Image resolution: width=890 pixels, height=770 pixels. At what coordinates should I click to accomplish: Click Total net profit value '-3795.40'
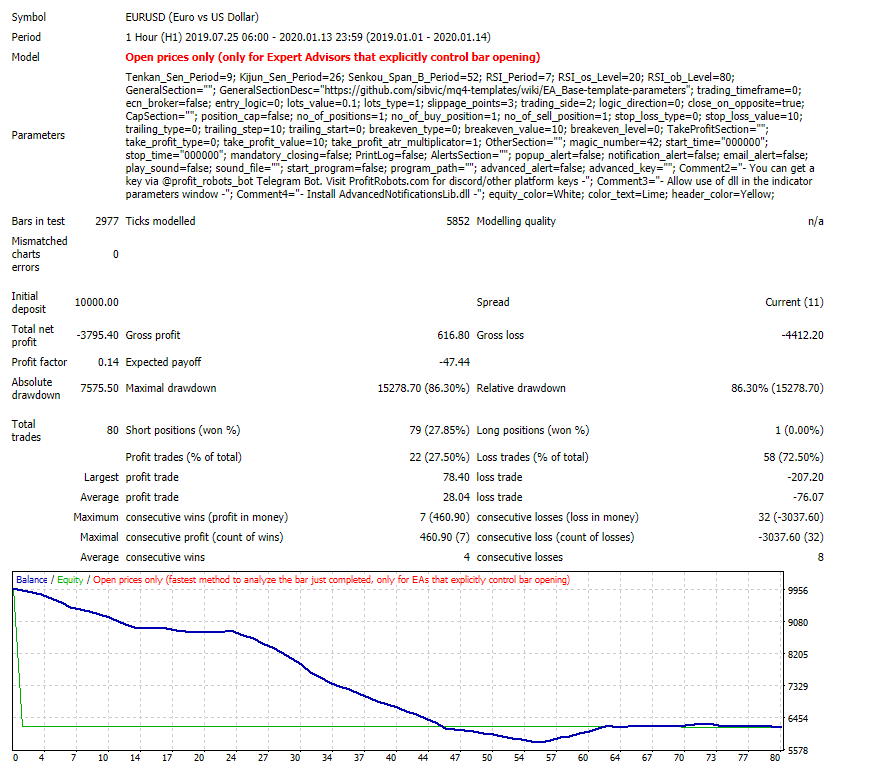98,335
